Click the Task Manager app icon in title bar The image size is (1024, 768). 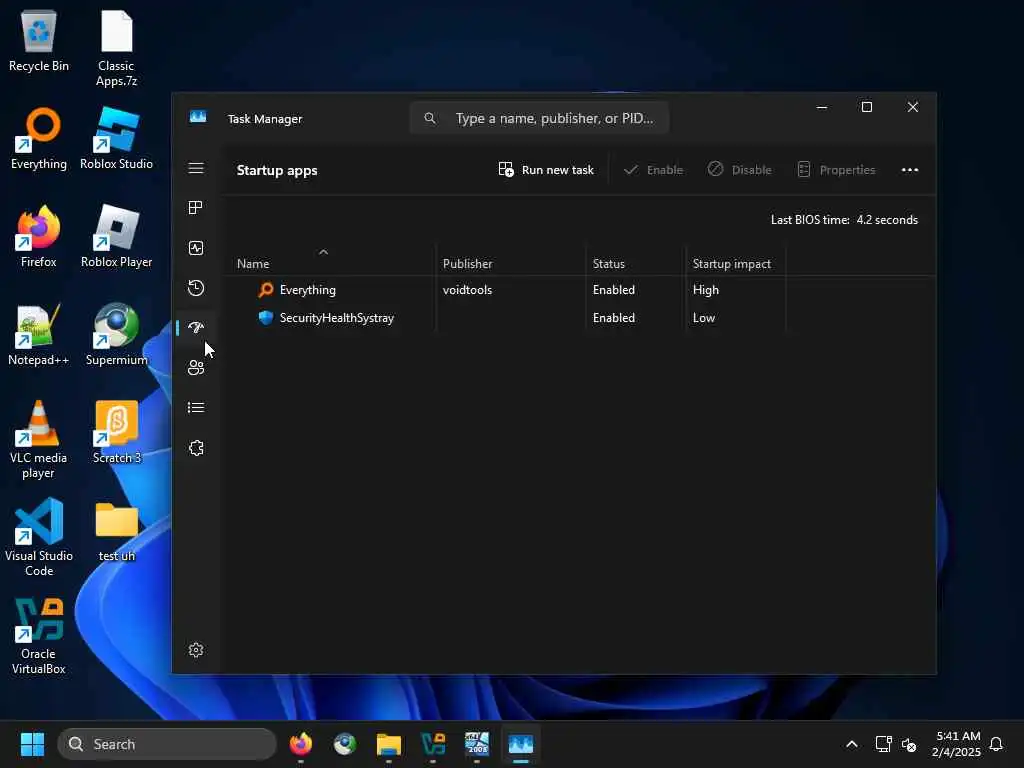(198, 117)
